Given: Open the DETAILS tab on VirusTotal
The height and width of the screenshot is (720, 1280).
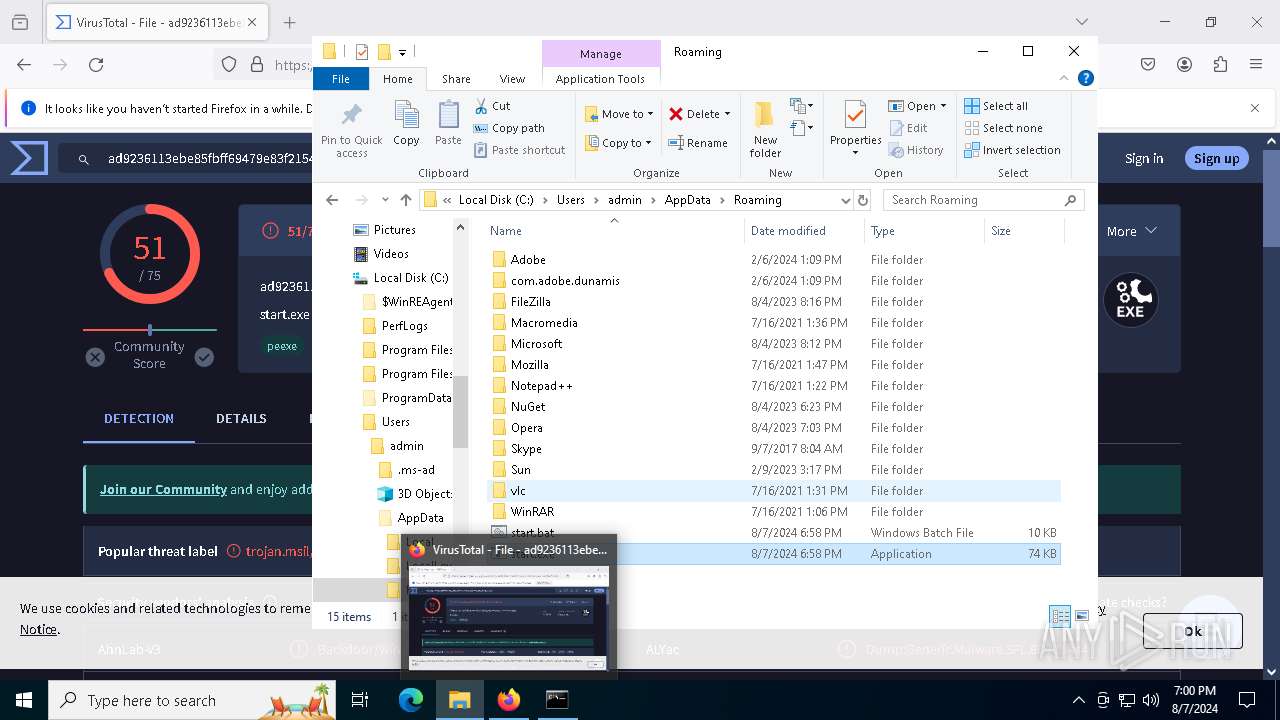Looking at the screenshot, I should coord(241,419).
